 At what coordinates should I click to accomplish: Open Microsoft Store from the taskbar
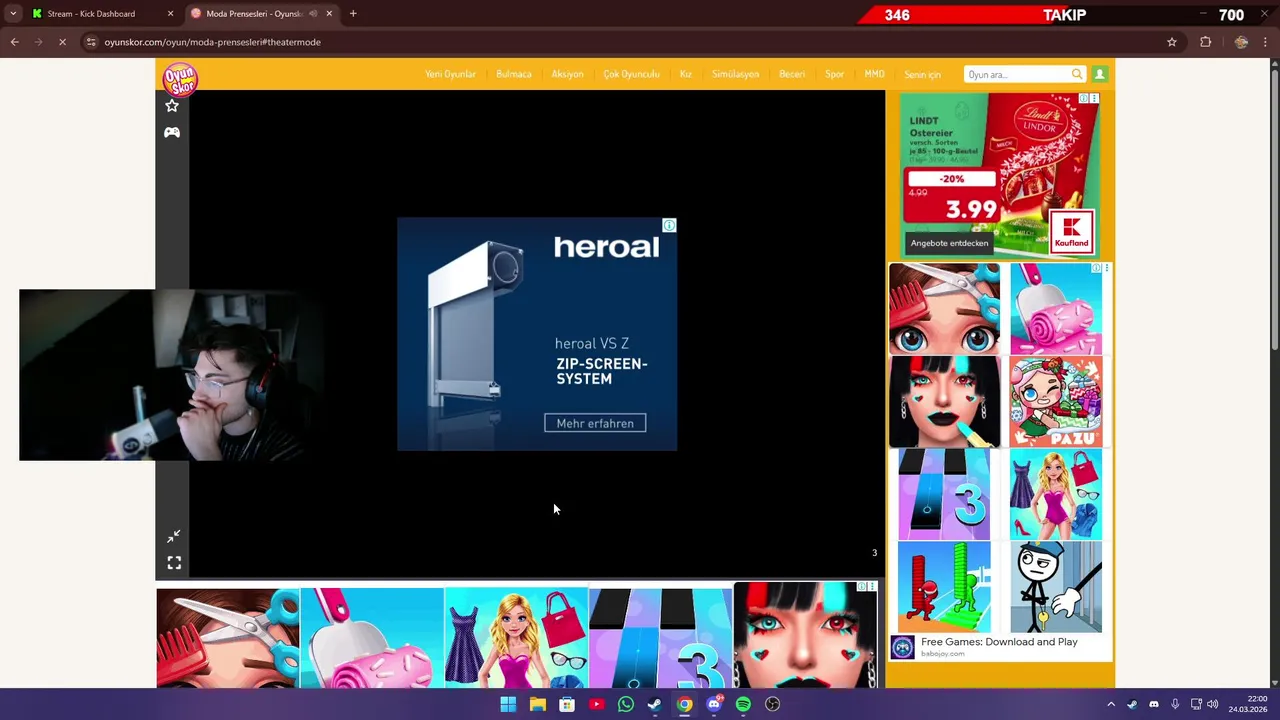tap(567, 704)
